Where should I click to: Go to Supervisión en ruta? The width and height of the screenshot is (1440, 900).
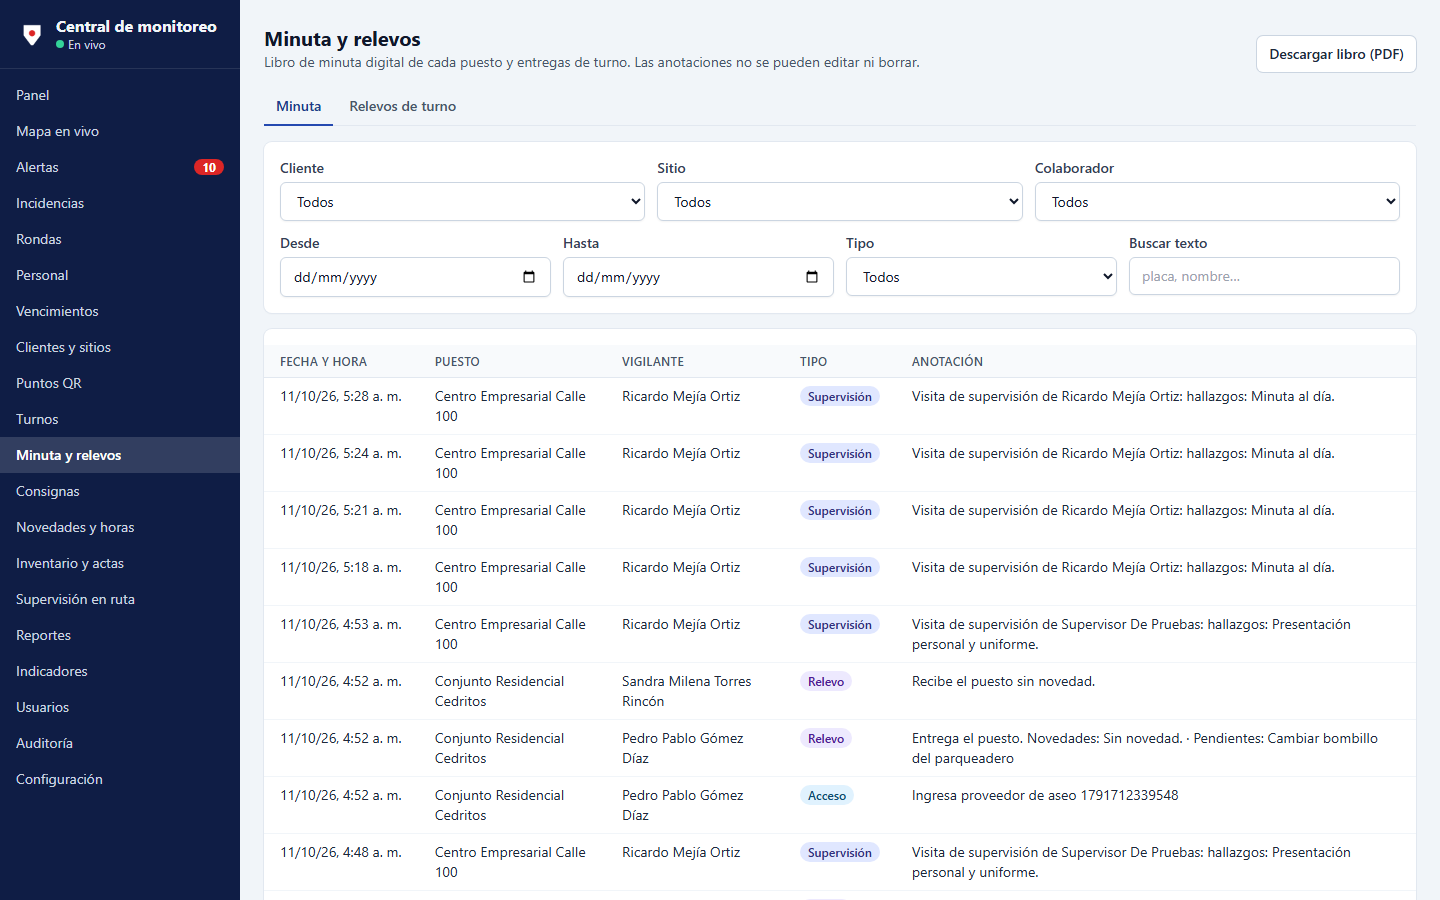pyautogui.click(x=120, y=599)
